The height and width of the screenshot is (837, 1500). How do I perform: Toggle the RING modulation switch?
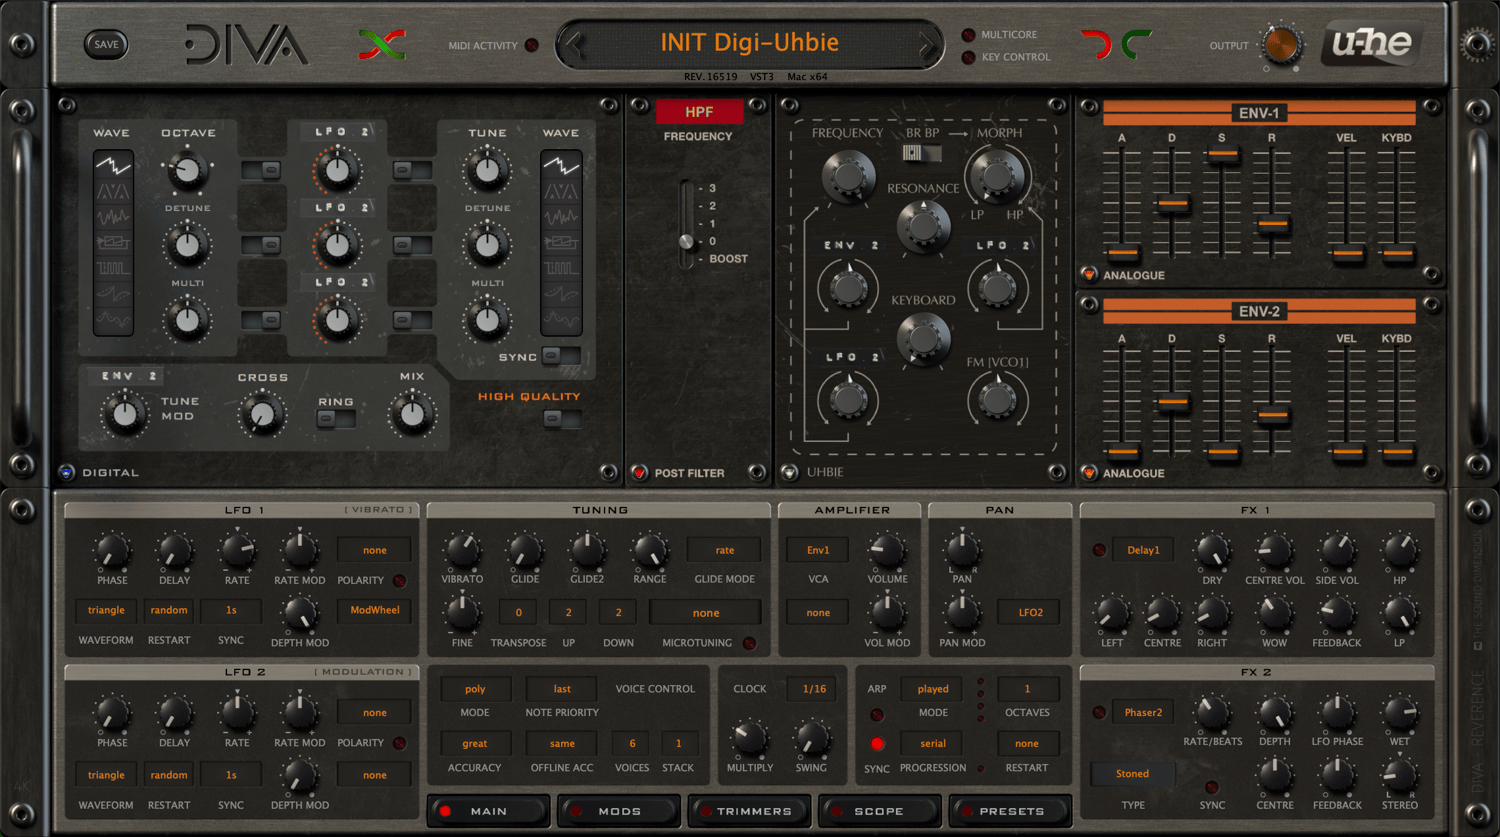pos(335,419)
